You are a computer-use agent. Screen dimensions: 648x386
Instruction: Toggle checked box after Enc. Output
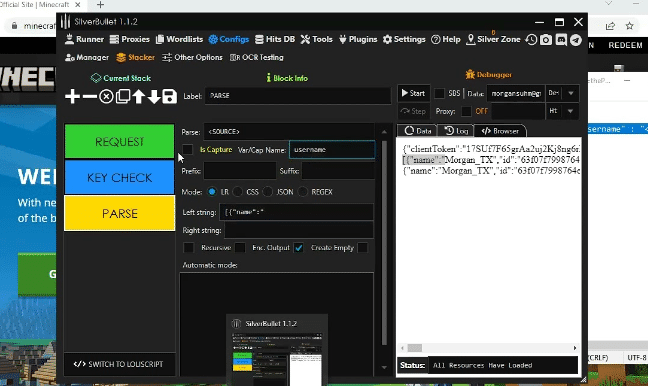[x=298, y=248]
